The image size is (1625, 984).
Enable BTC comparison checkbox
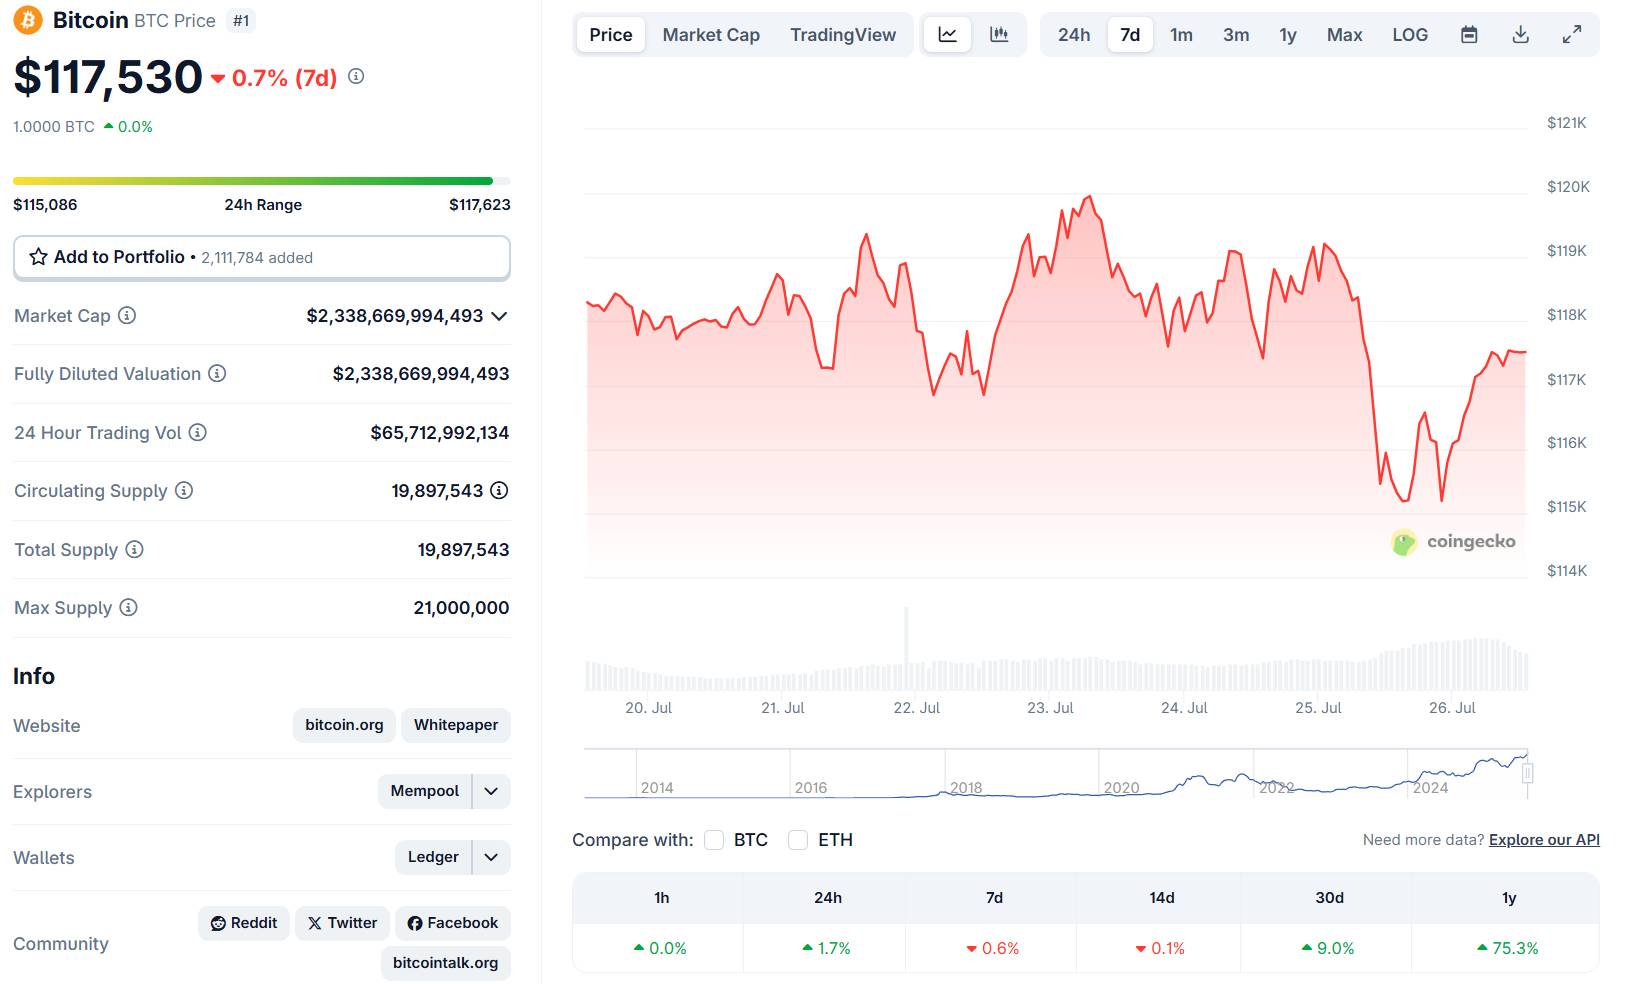(714, 840)
